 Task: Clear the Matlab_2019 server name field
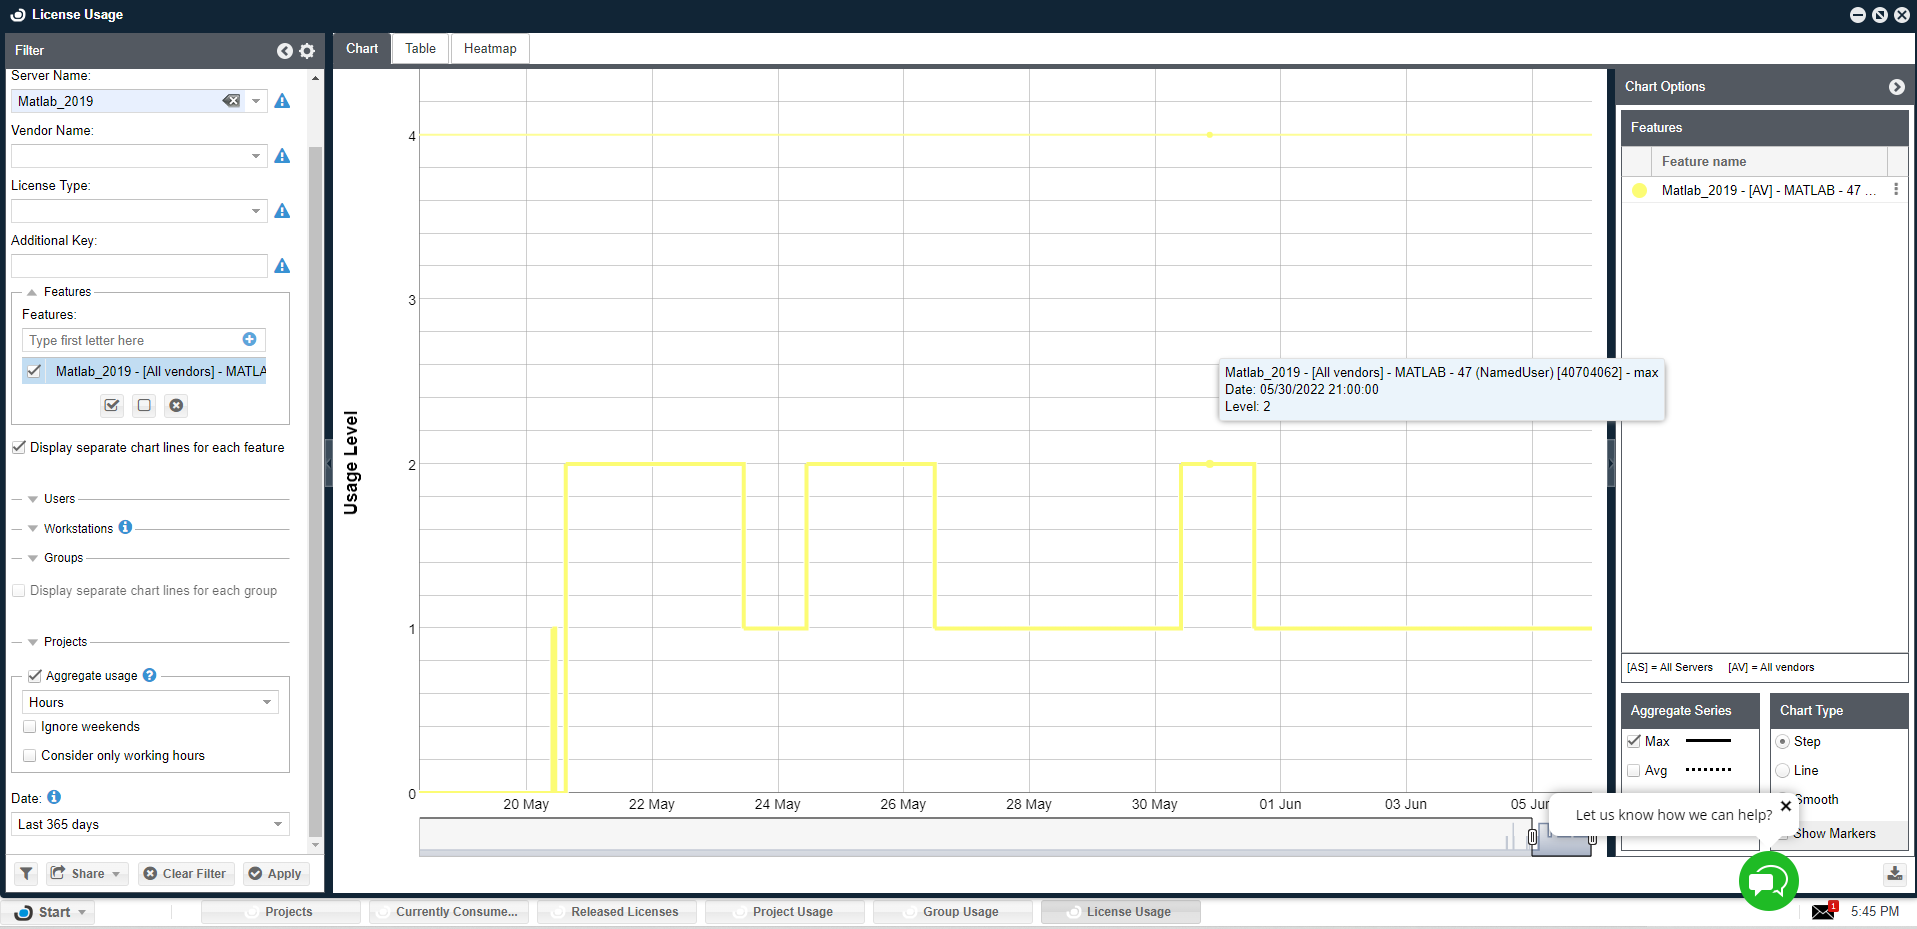tap(231, 101)
